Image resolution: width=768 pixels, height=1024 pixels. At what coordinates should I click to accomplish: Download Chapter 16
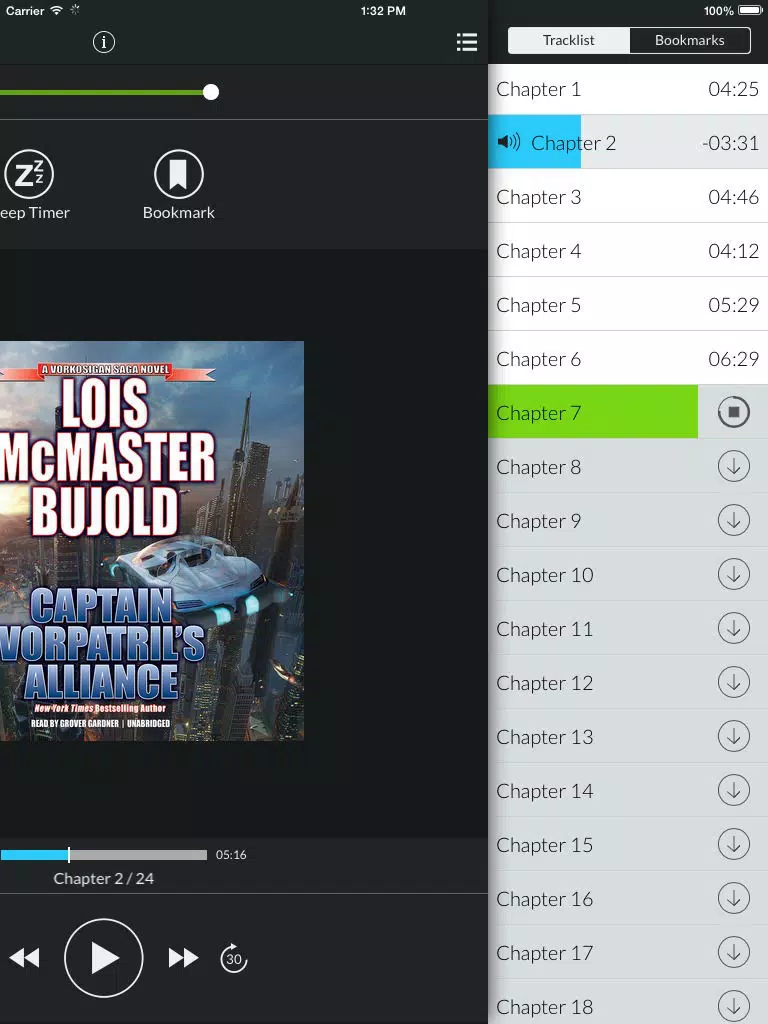(733, 899)
